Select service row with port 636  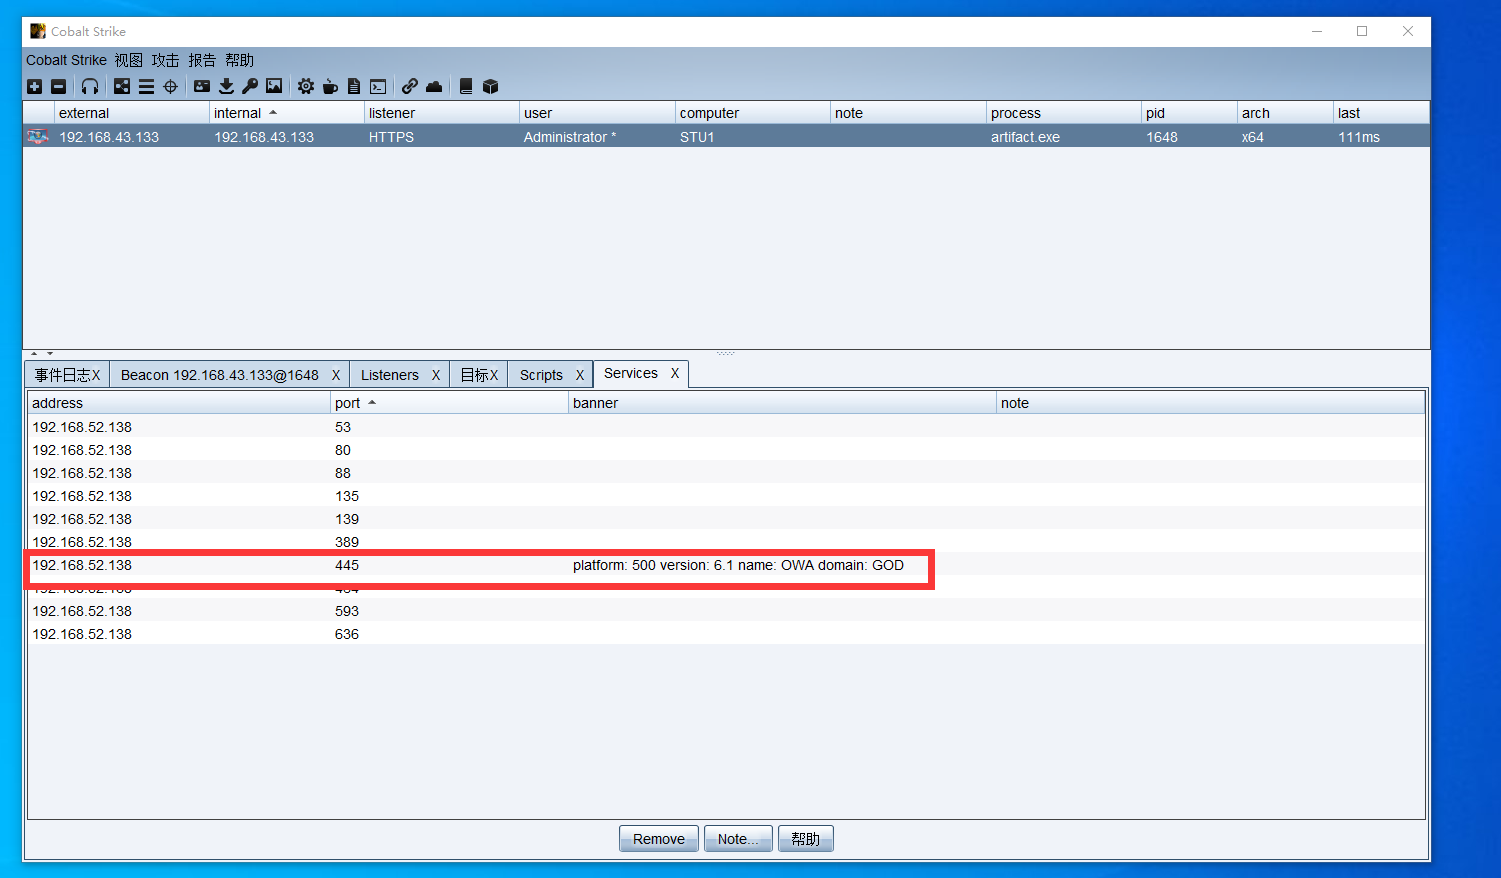click(x=726, y=634)
